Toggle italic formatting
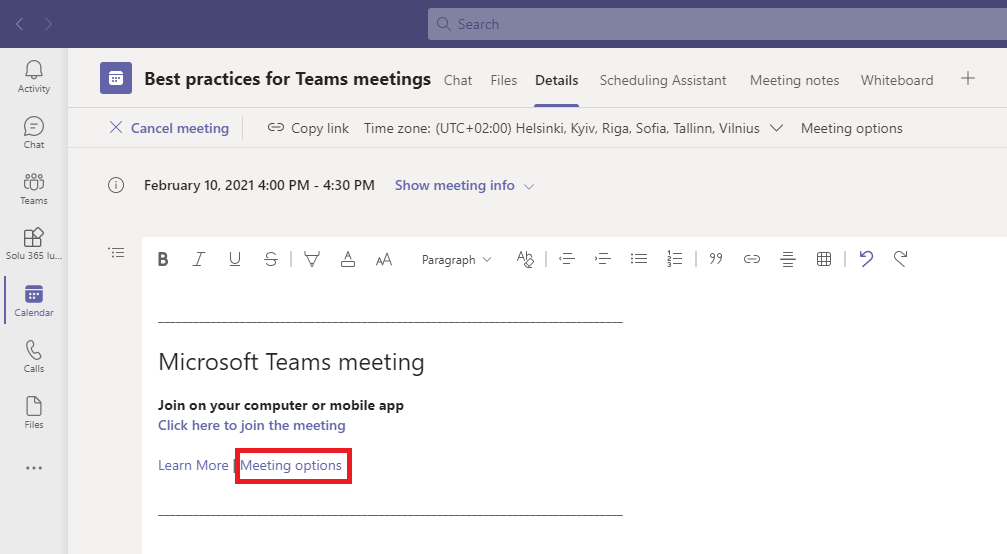1007x554 pixels. [199, 259]
